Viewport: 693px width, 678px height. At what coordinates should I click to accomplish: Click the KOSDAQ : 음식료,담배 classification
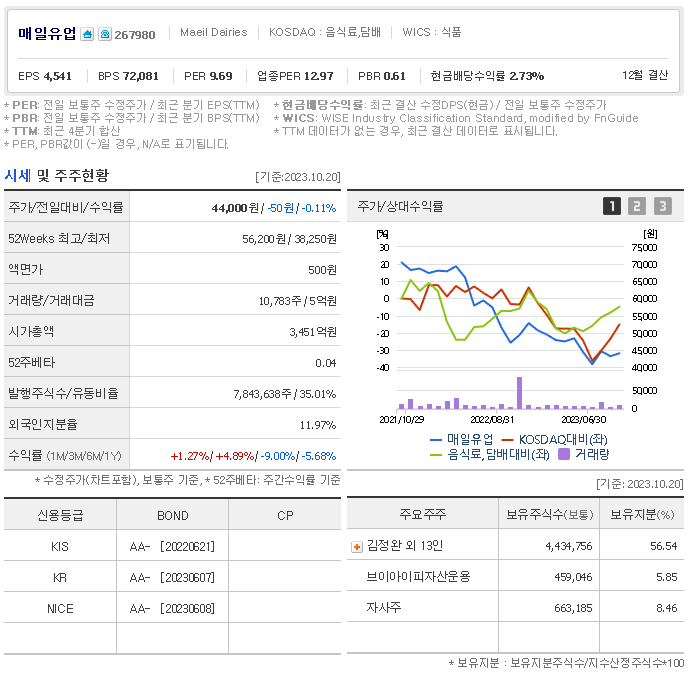tap(325, 32)
